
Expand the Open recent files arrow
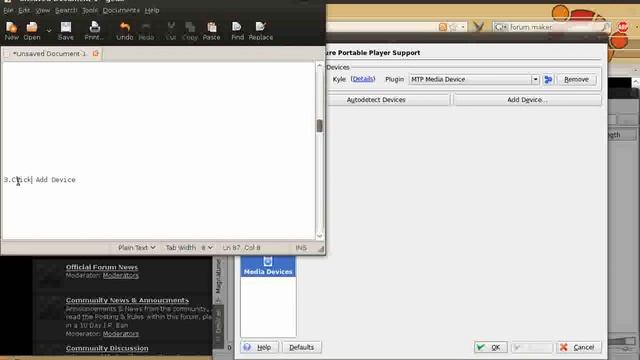pos(49,31)
